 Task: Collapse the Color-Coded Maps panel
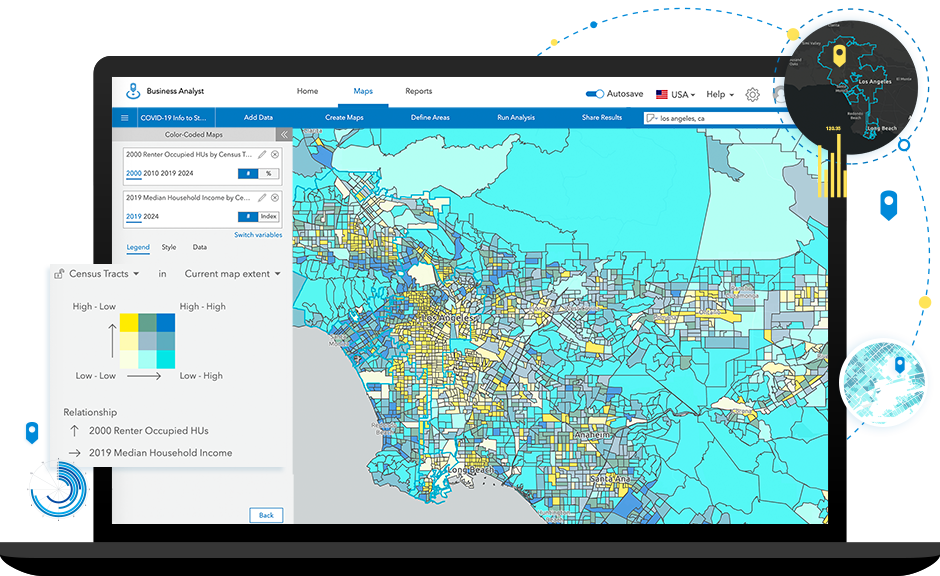(x=284, y=134)
